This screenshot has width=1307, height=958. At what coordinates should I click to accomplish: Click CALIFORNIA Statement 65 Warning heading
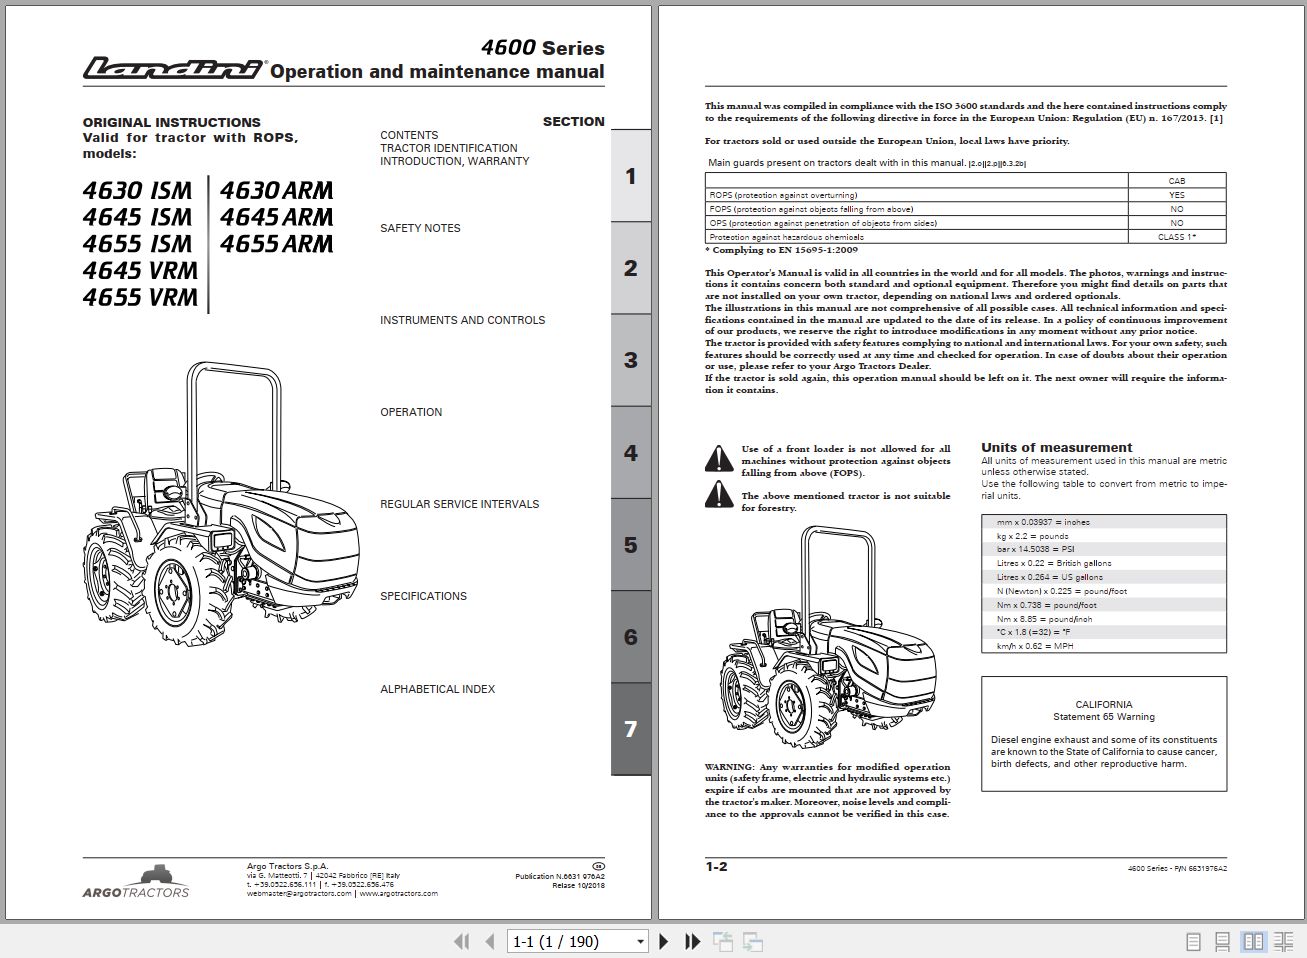click(x=1103, y=711)
